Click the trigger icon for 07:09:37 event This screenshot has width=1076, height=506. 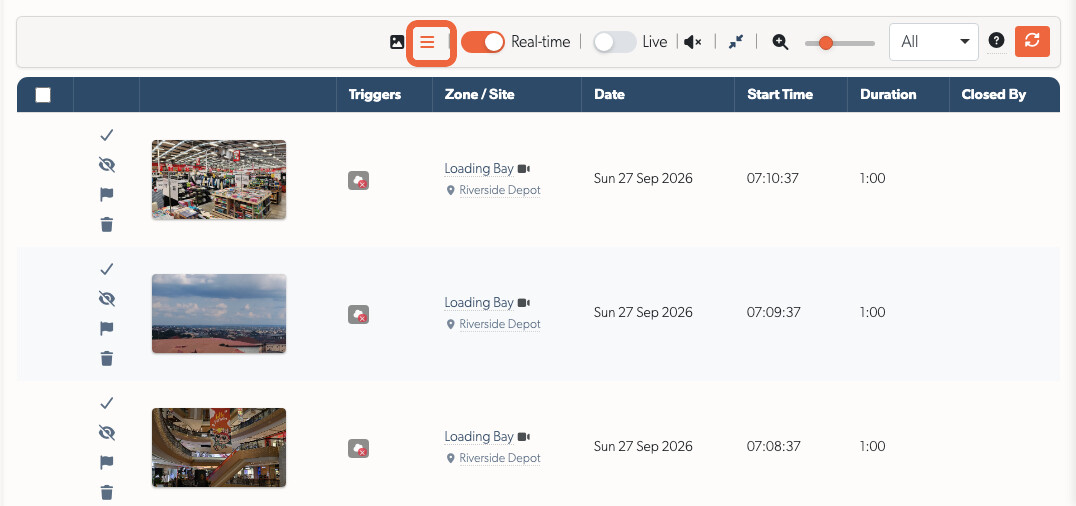pos(358,314)
